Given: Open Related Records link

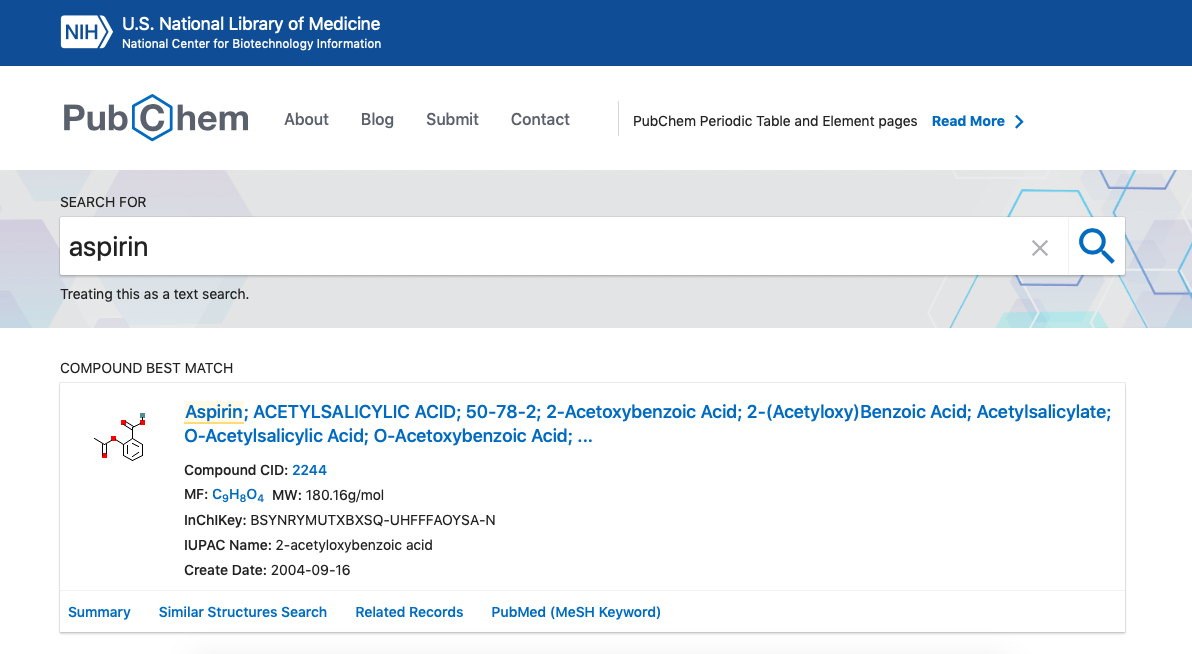Looking at the screenshot, I should 409,612.
